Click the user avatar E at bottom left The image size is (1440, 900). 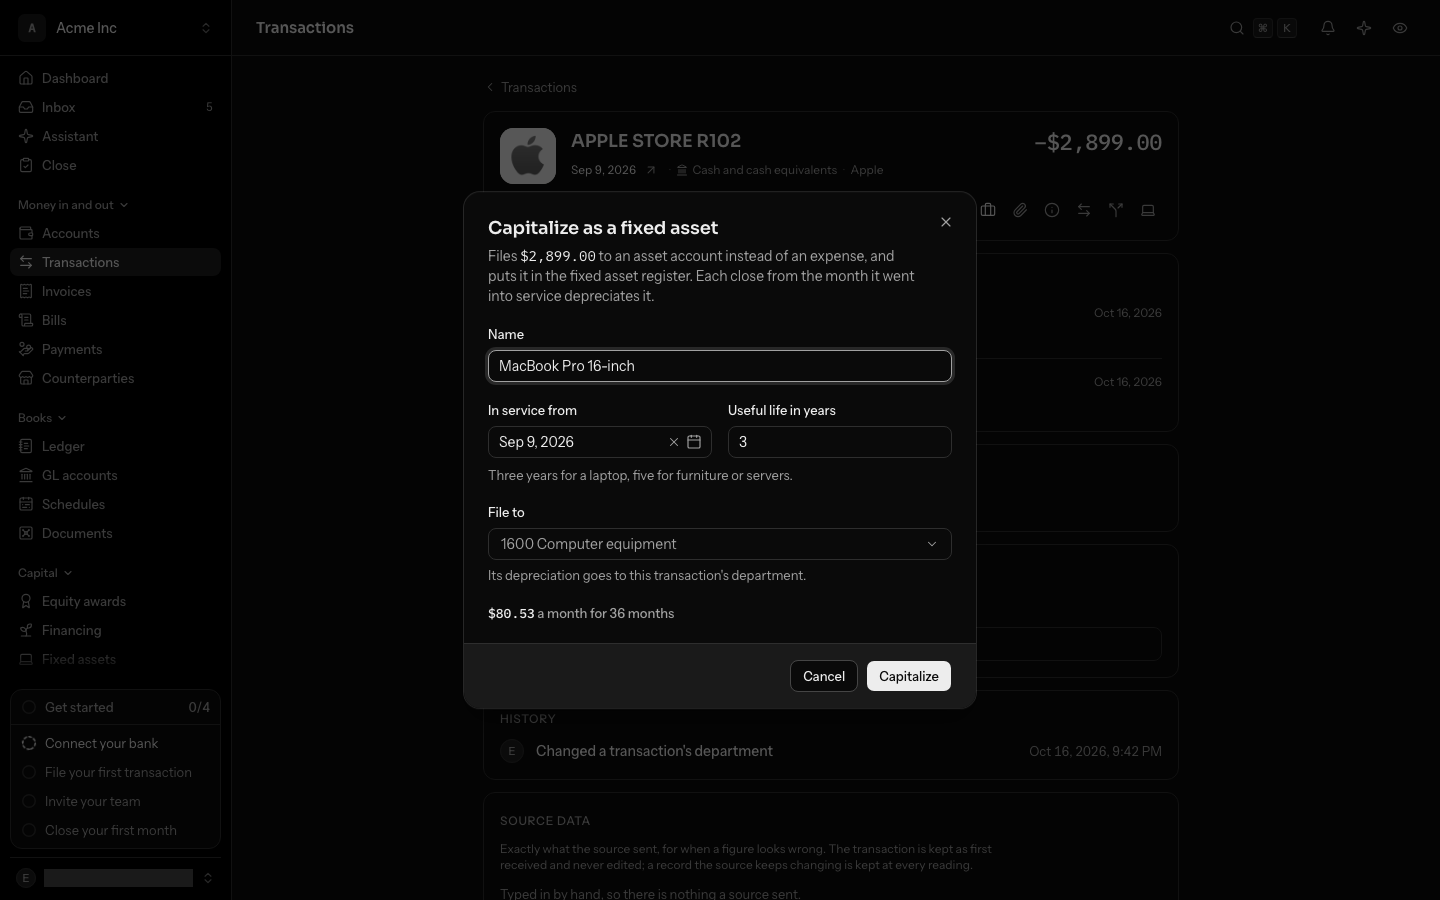[26, 878]
